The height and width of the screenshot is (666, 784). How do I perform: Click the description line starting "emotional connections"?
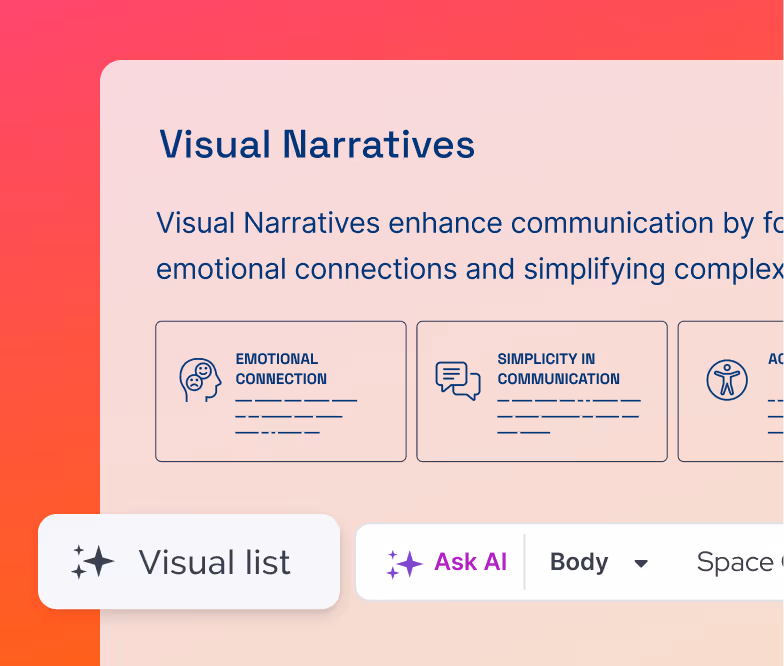coord(468,269)
